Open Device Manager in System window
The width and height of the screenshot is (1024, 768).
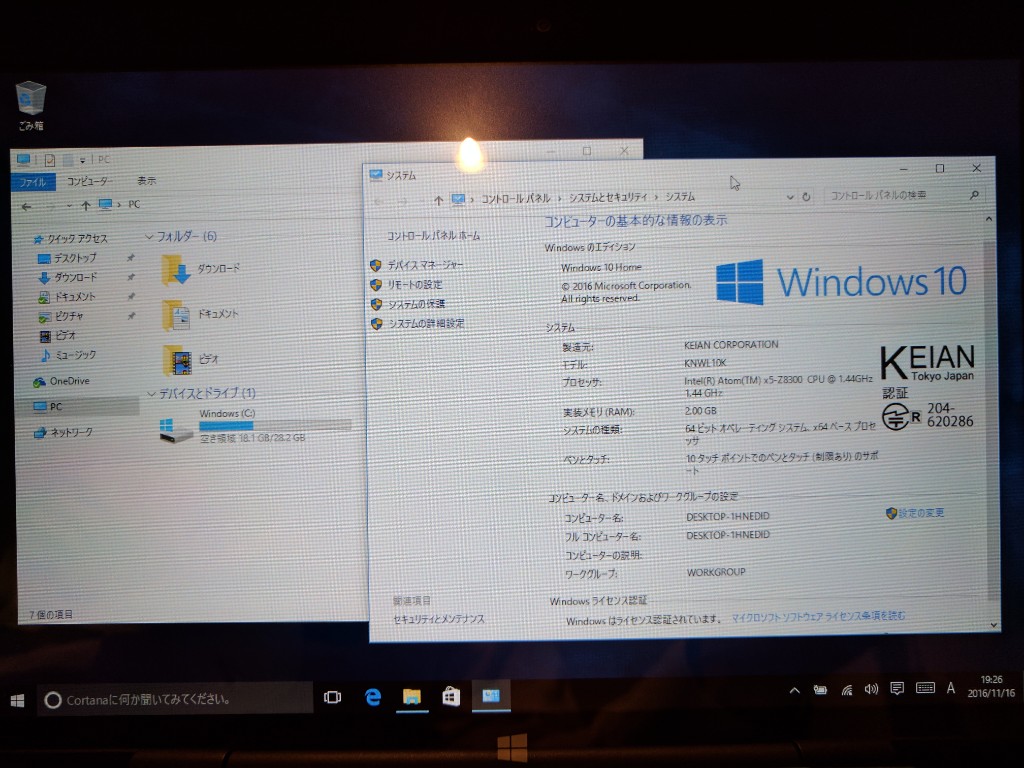(425, 265)
